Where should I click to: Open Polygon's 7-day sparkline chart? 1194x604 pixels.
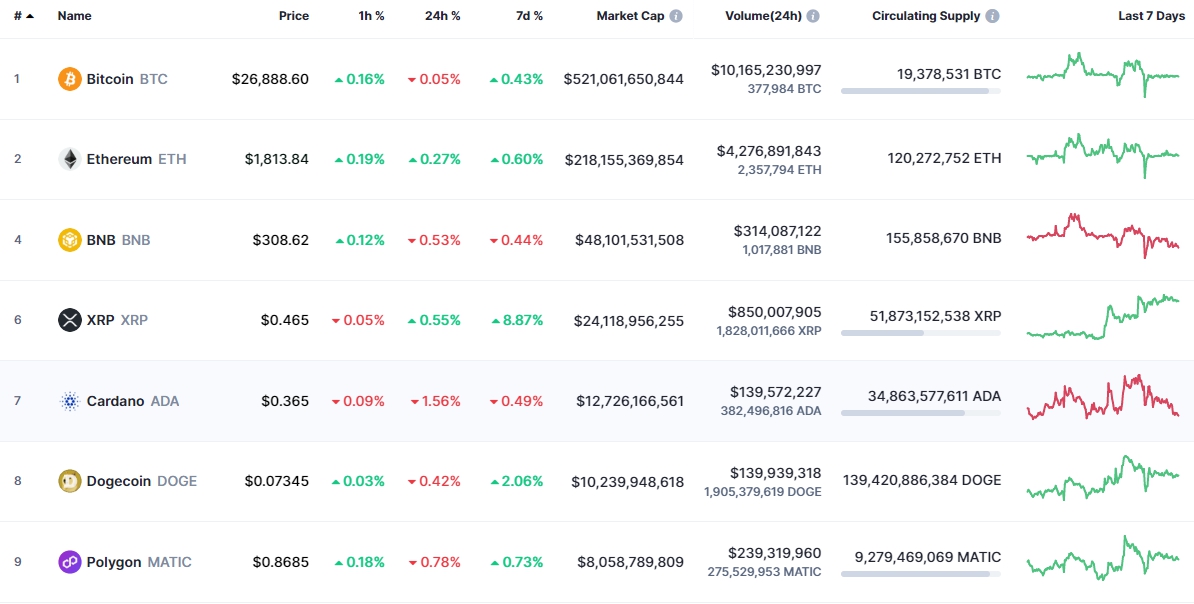pos(1103,558)
